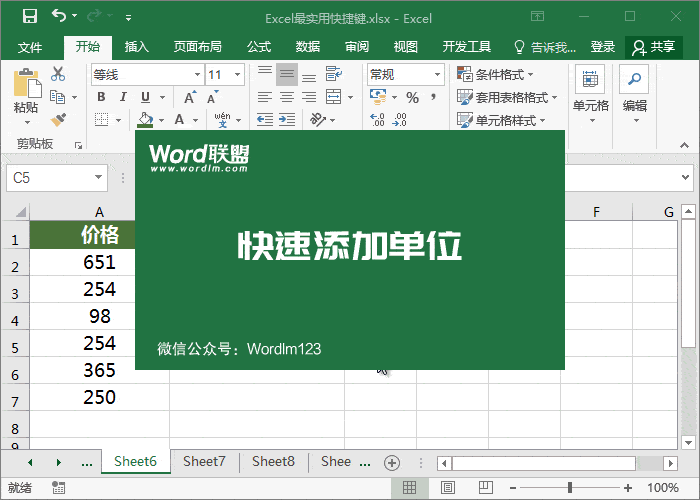The height and width of the screenshot is (500, 700).
Task: Click the Format Painter brush icon
Action: click(x=58, y=119)
